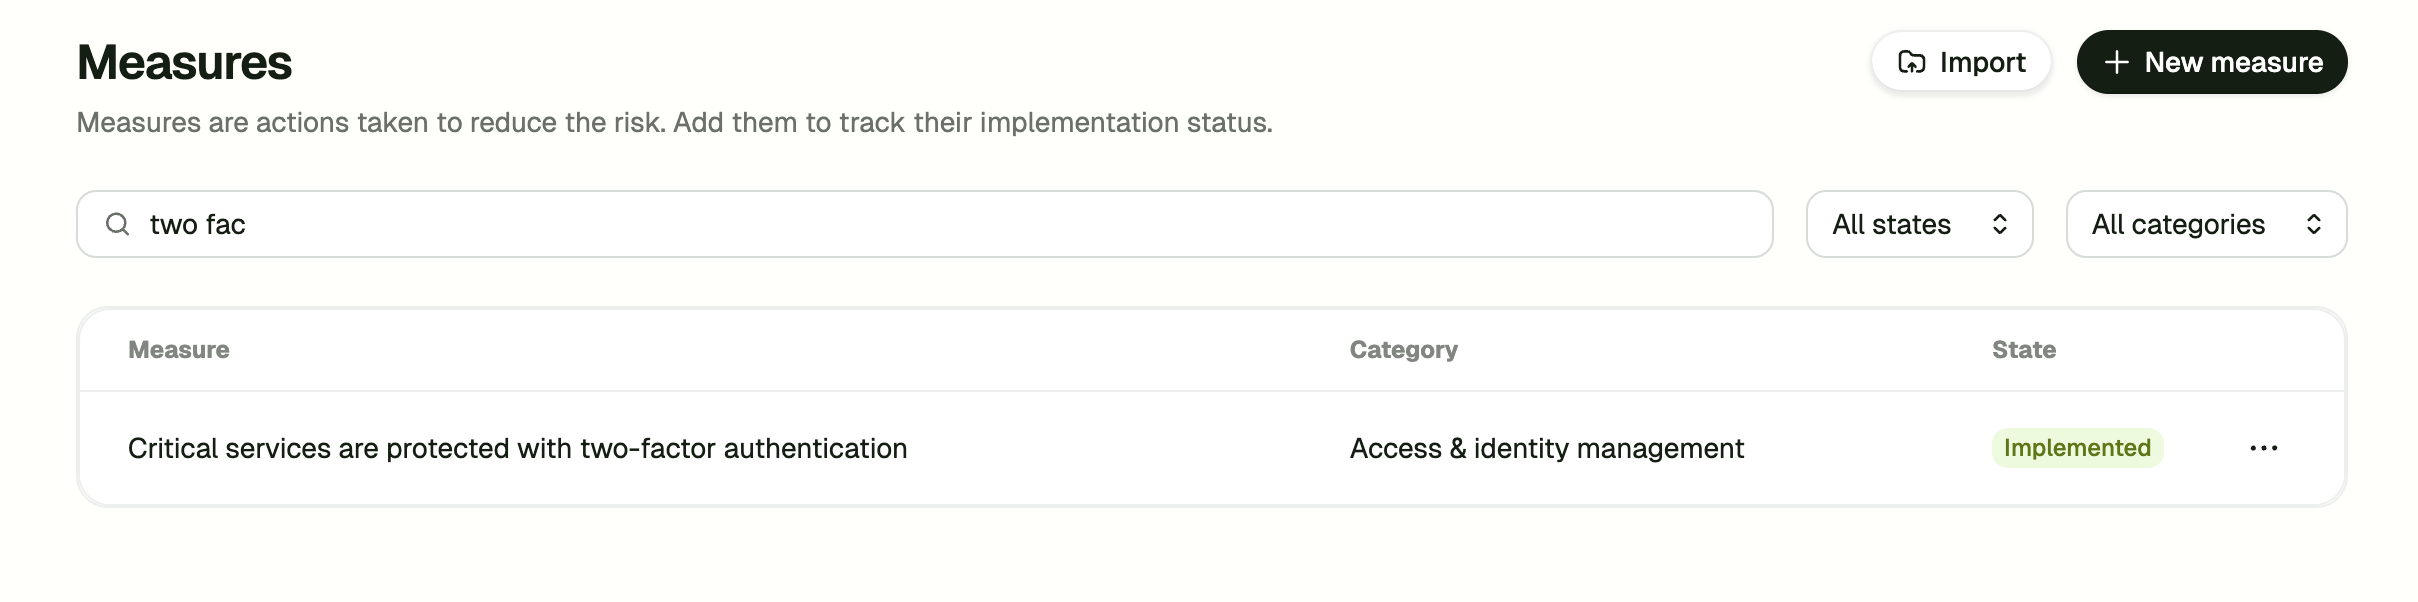The width and height of the screenshot is (2418, 602).
Task: Click the plus icon on New measure
Action: [x=2116, y=61]
